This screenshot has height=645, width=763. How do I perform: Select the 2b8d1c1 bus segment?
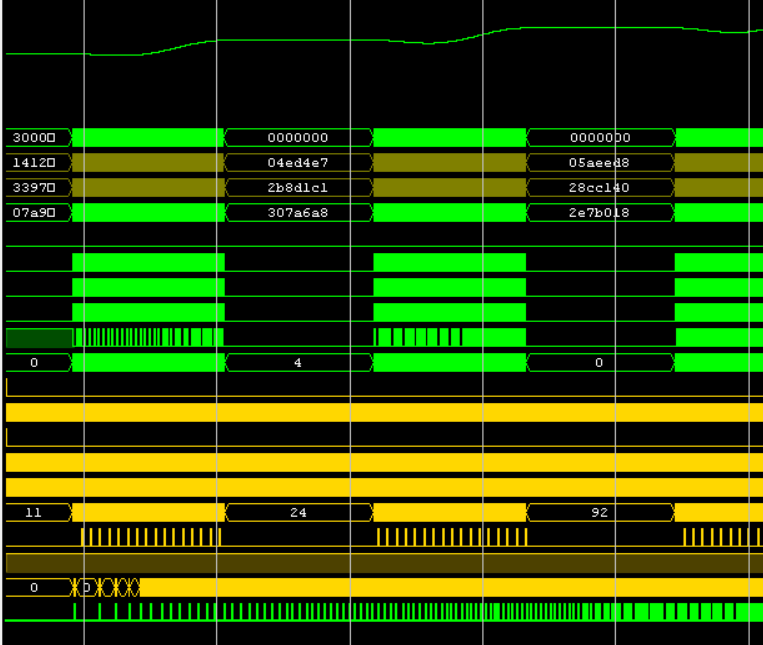[x=298, y=188]
